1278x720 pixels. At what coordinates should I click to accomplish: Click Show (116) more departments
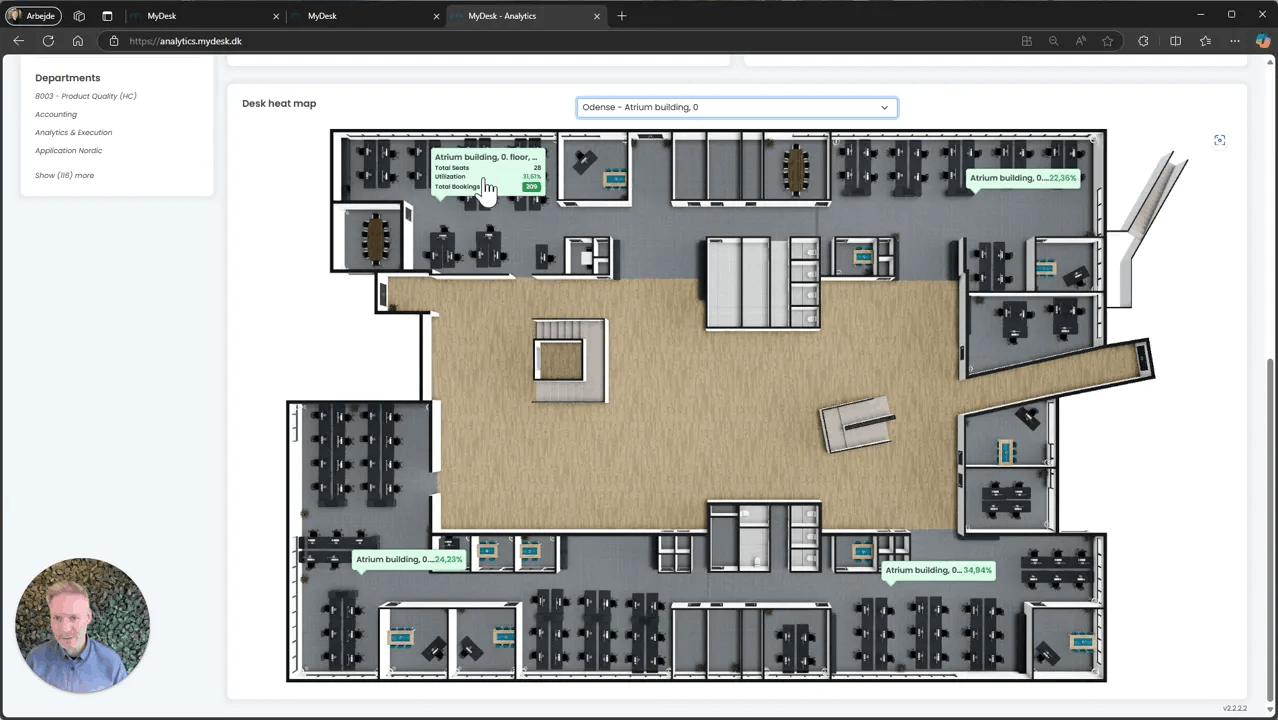coord(65,175)
